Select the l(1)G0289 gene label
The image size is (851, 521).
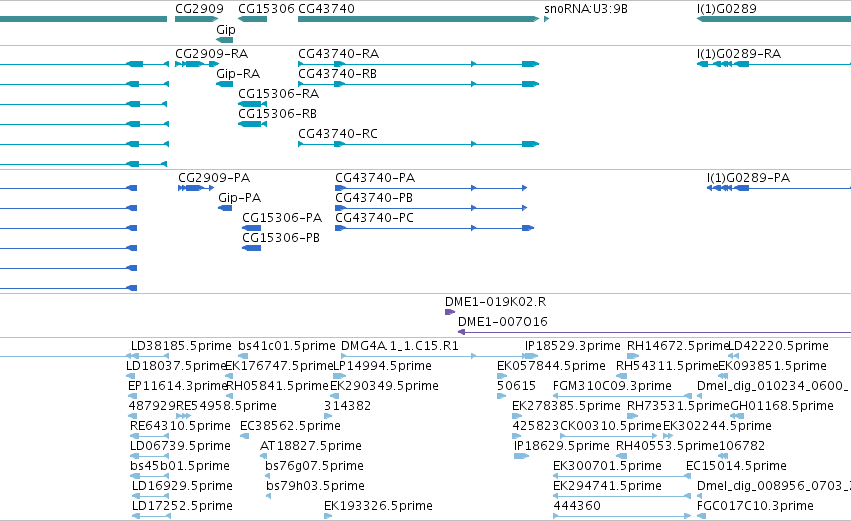(726, 9)
